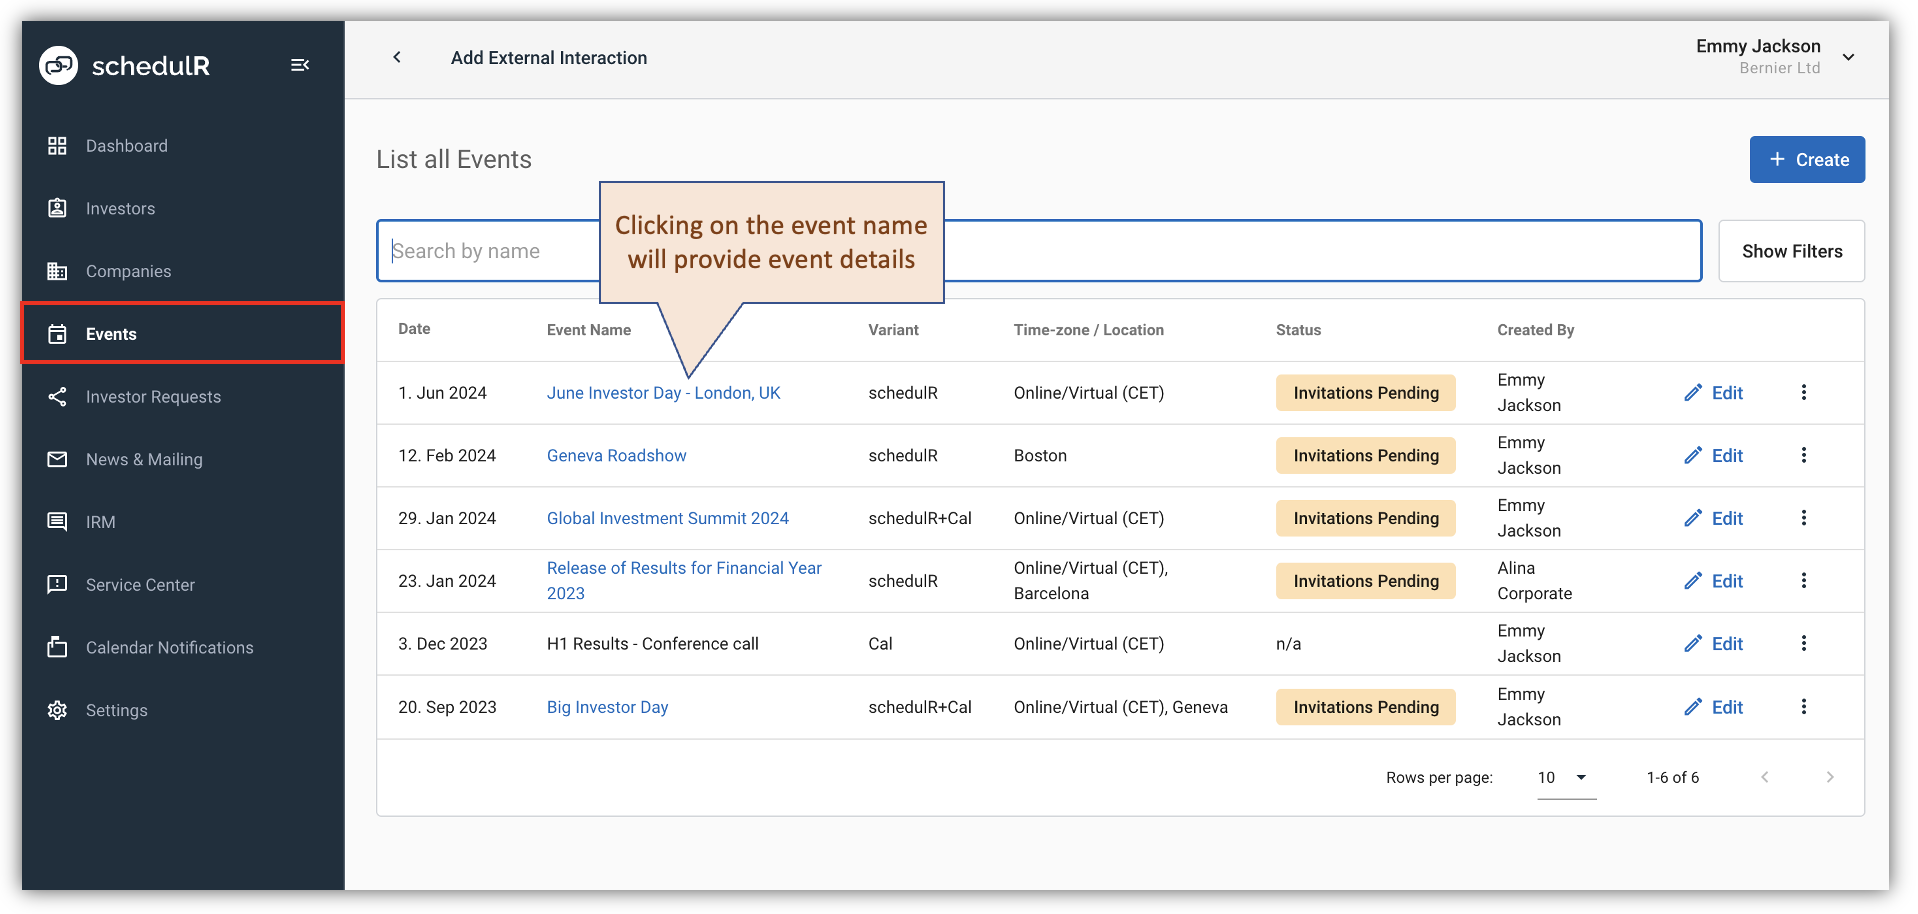Navigate to the Events tab

(x=111, y=333)
